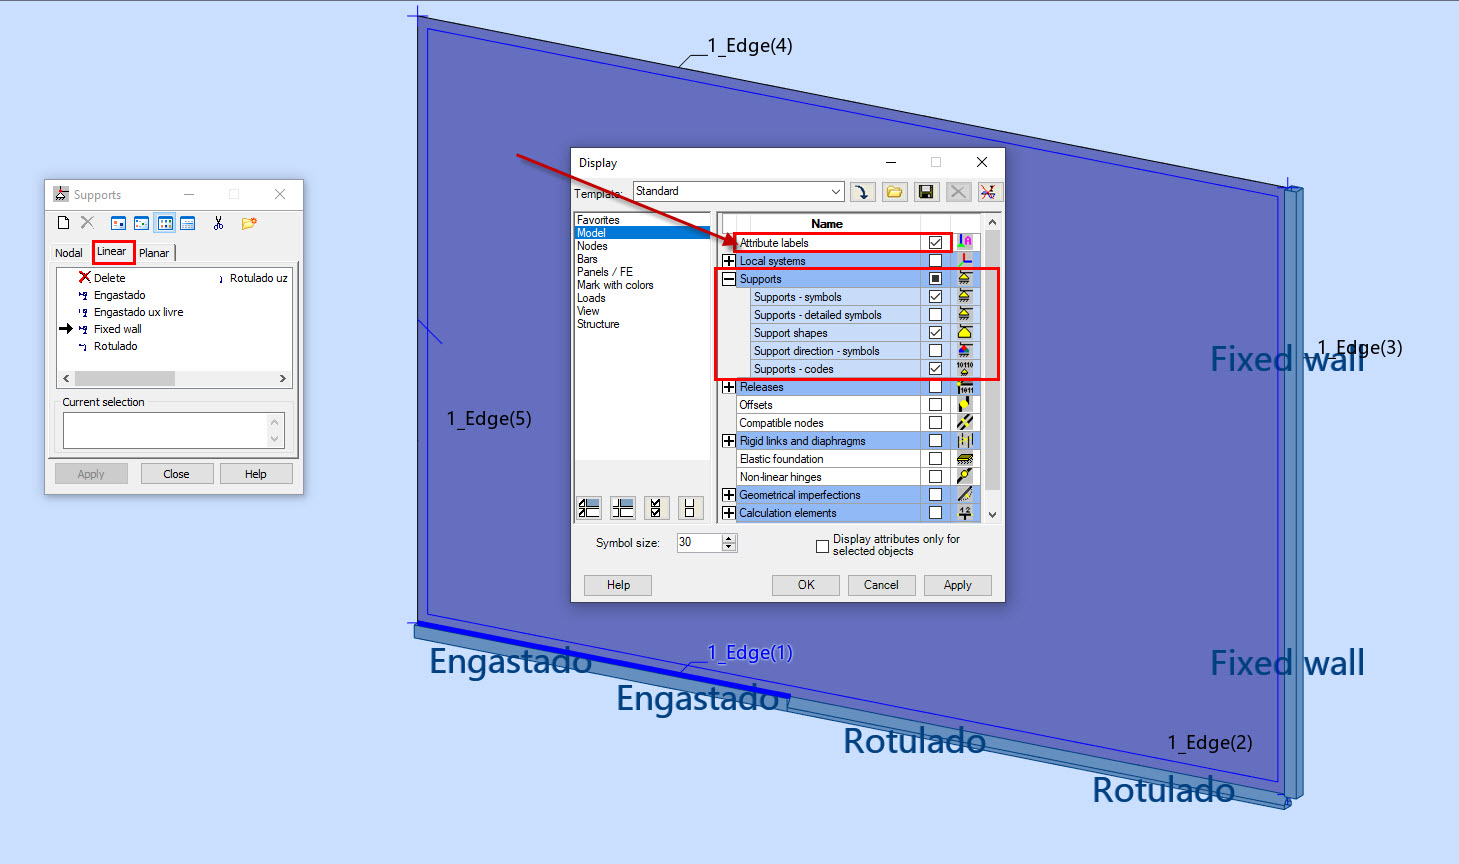Uncheck Supports - codes display option
Screen dimensions: 1459x864
935,368
